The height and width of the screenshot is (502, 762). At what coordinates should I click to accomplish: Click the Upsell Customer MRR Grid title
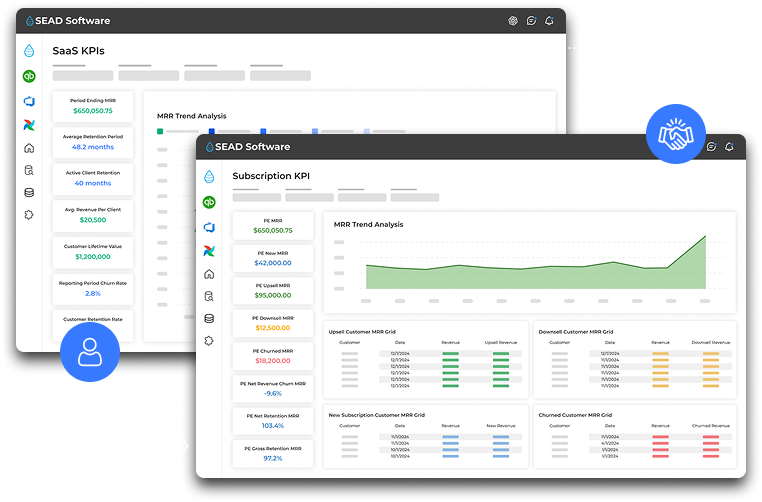[362, 332]
